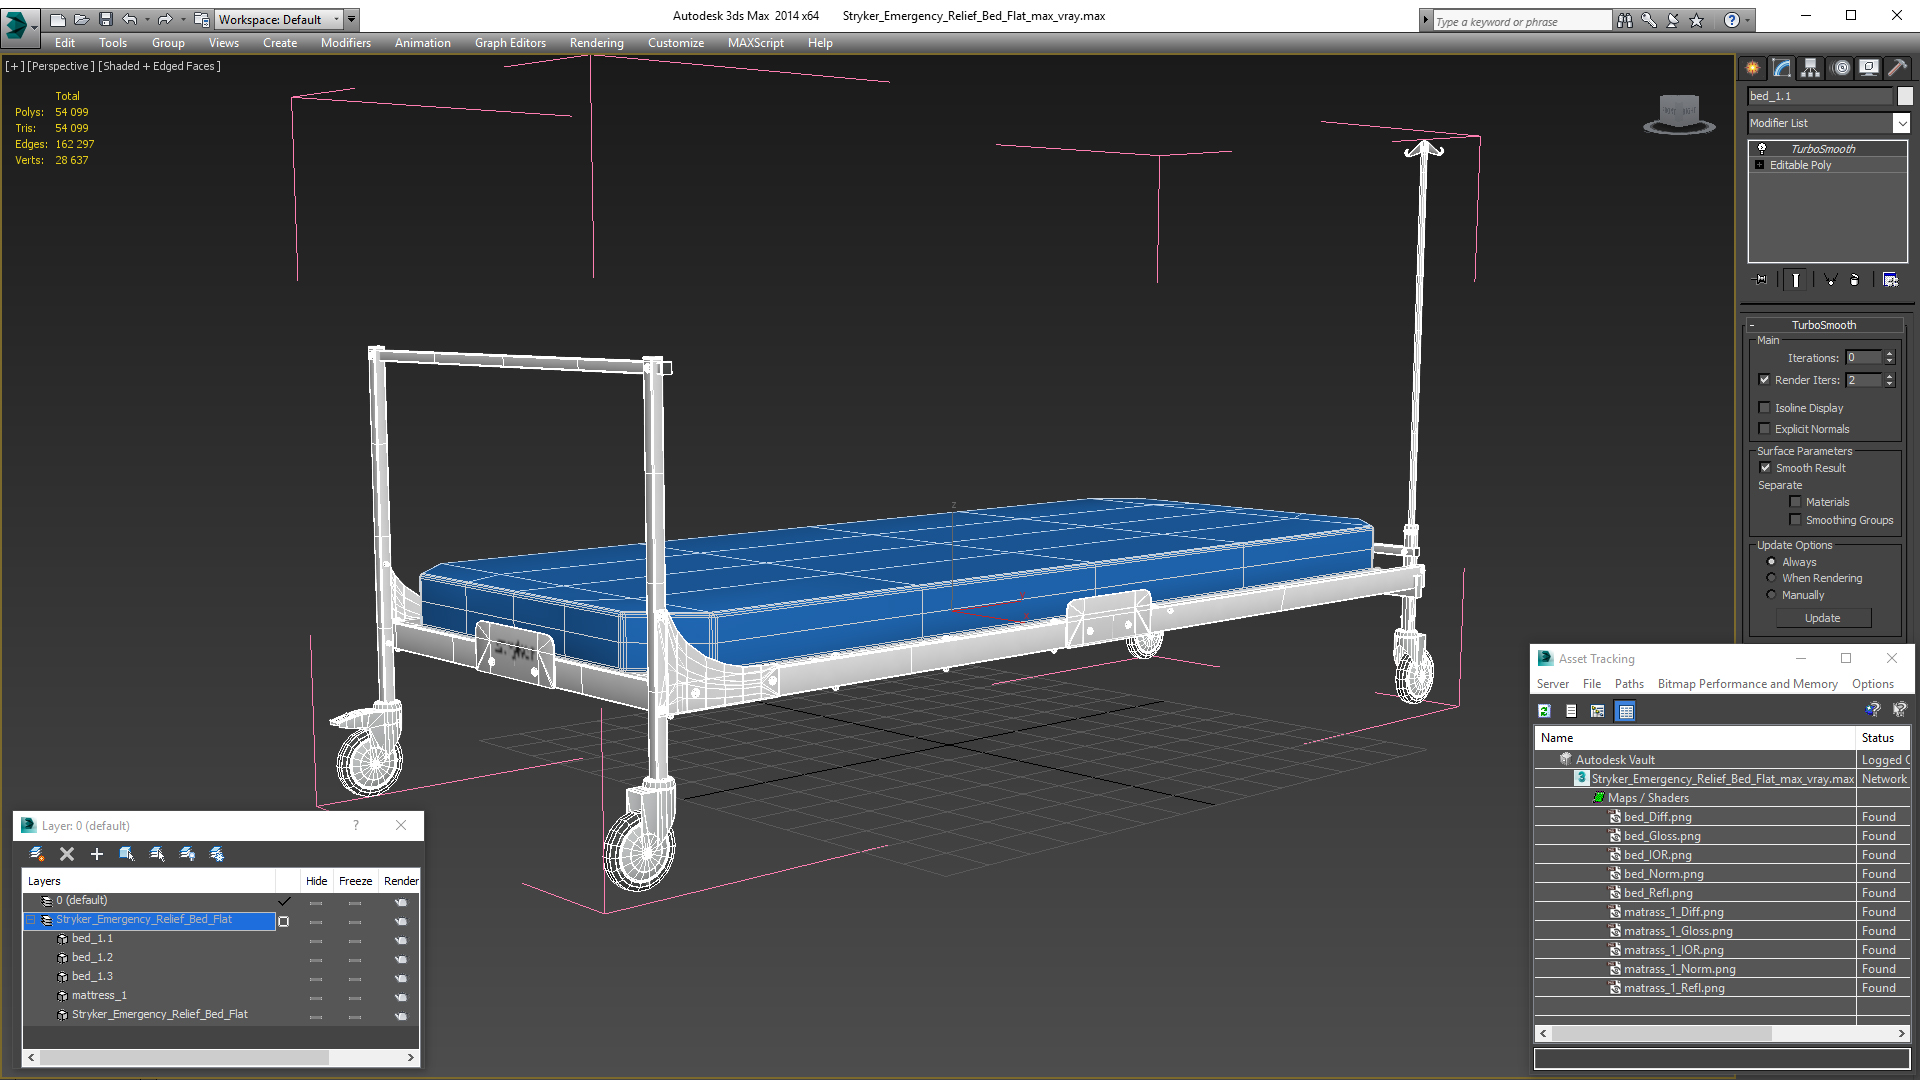Open the Rendering menu
Screen dimensions: 1920x1080
[x=596, y=43]
